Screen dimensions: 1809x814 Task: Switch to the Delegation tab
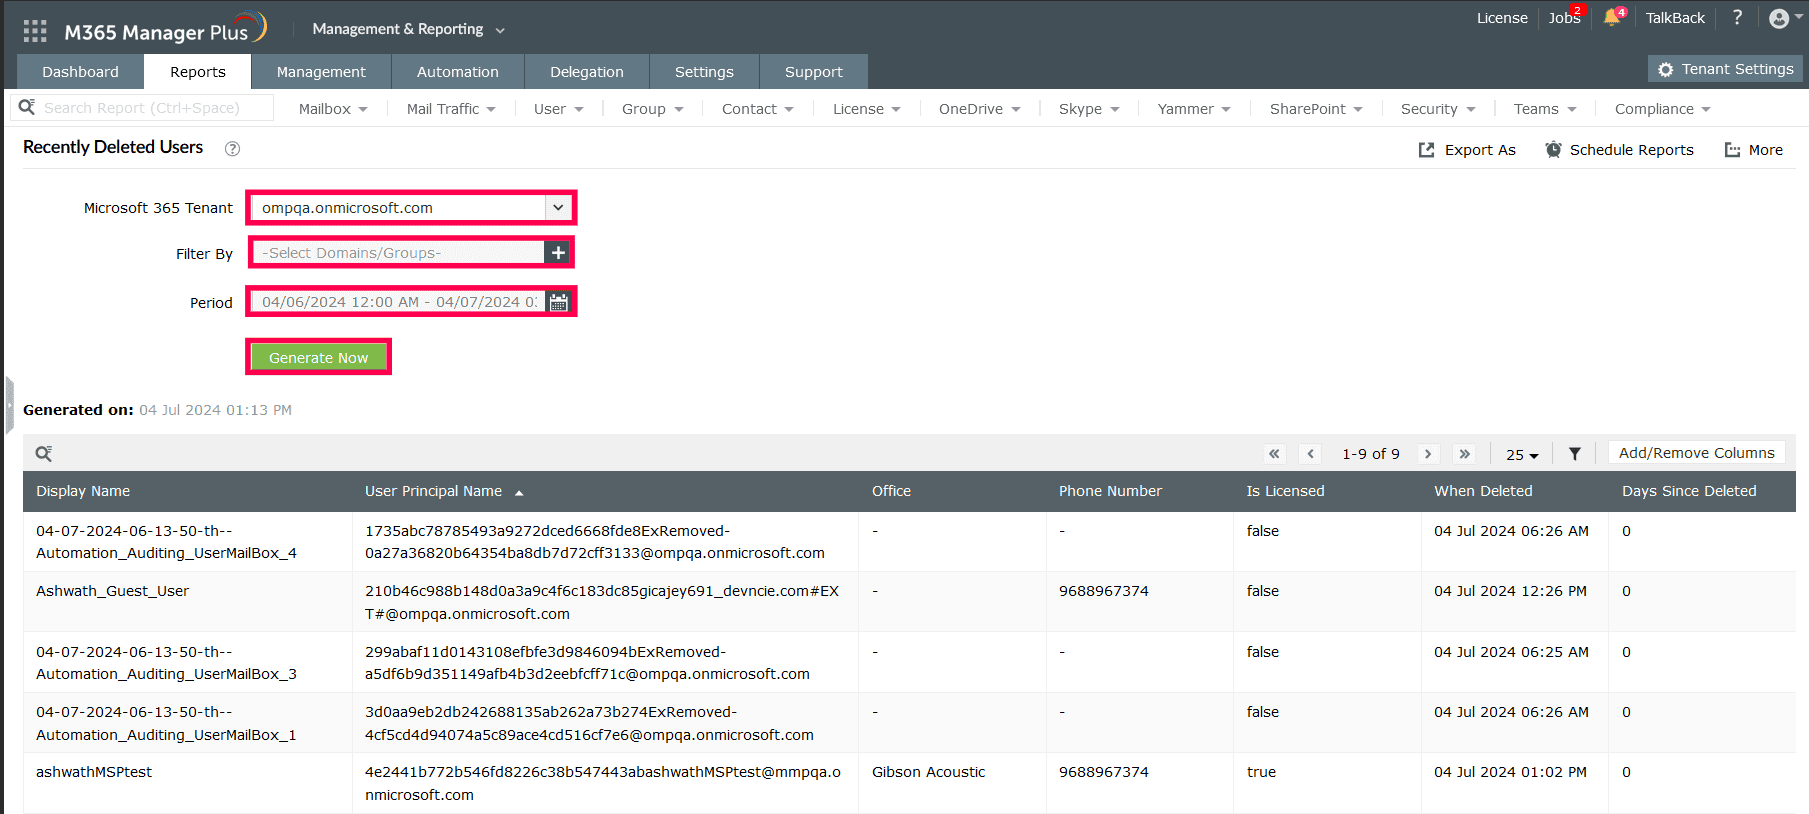(586, 72)
